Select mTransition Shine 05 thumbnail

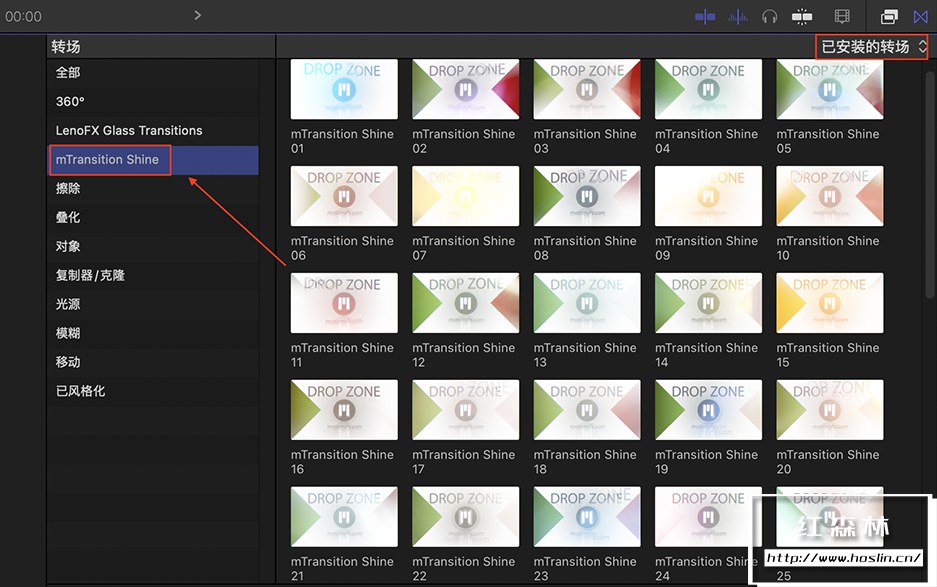click(x=829, y=89)
